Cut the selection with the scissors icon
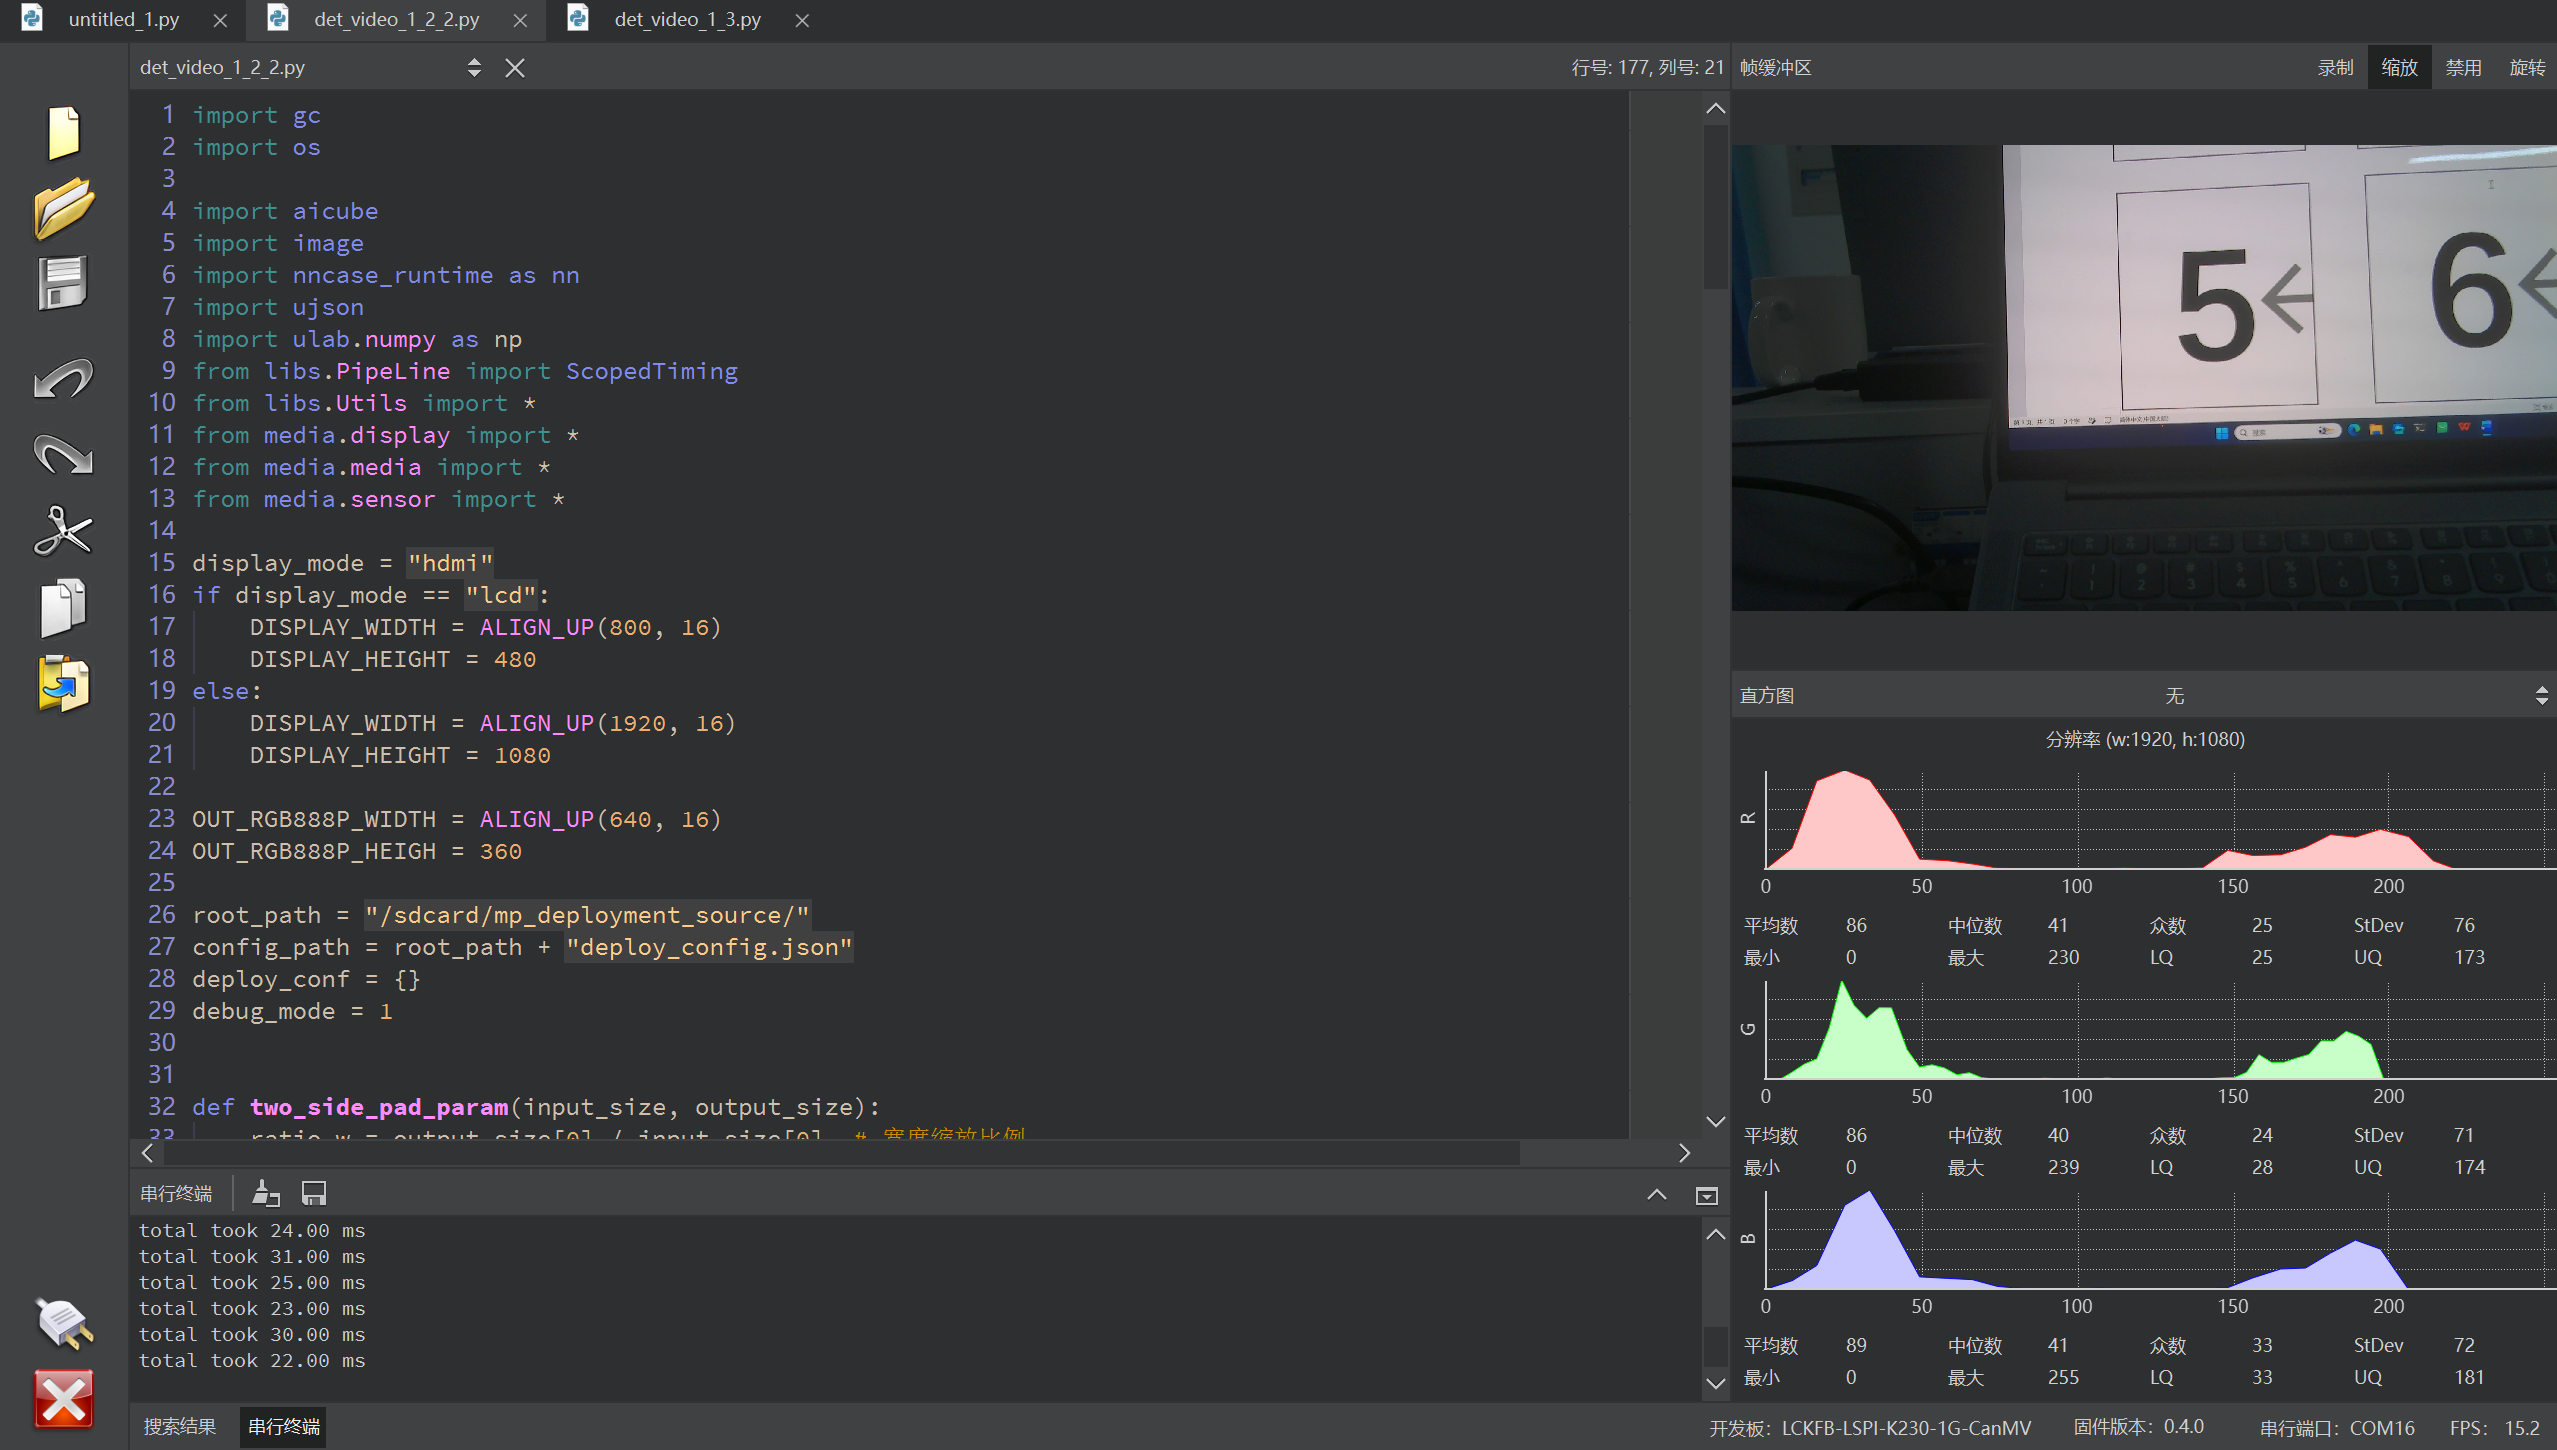 click(64, 530)
